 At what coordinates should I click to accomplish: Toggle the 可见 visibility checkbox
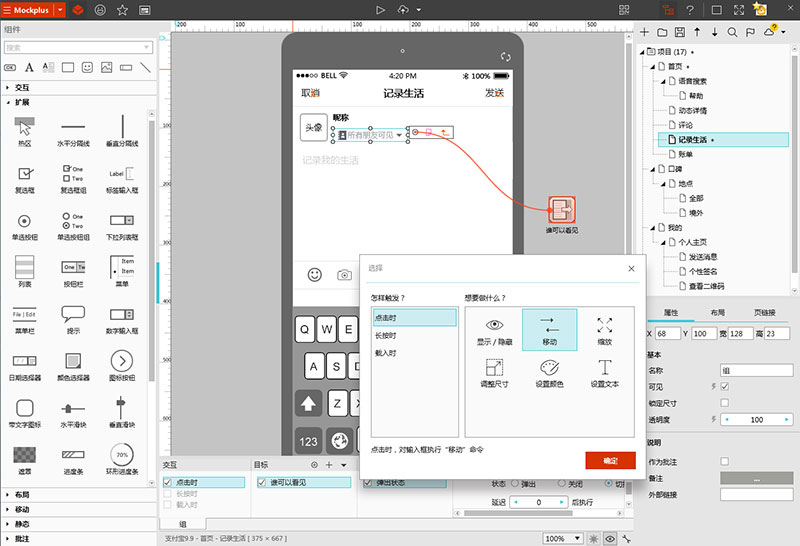pyautogui.click(x=725, y=387)
